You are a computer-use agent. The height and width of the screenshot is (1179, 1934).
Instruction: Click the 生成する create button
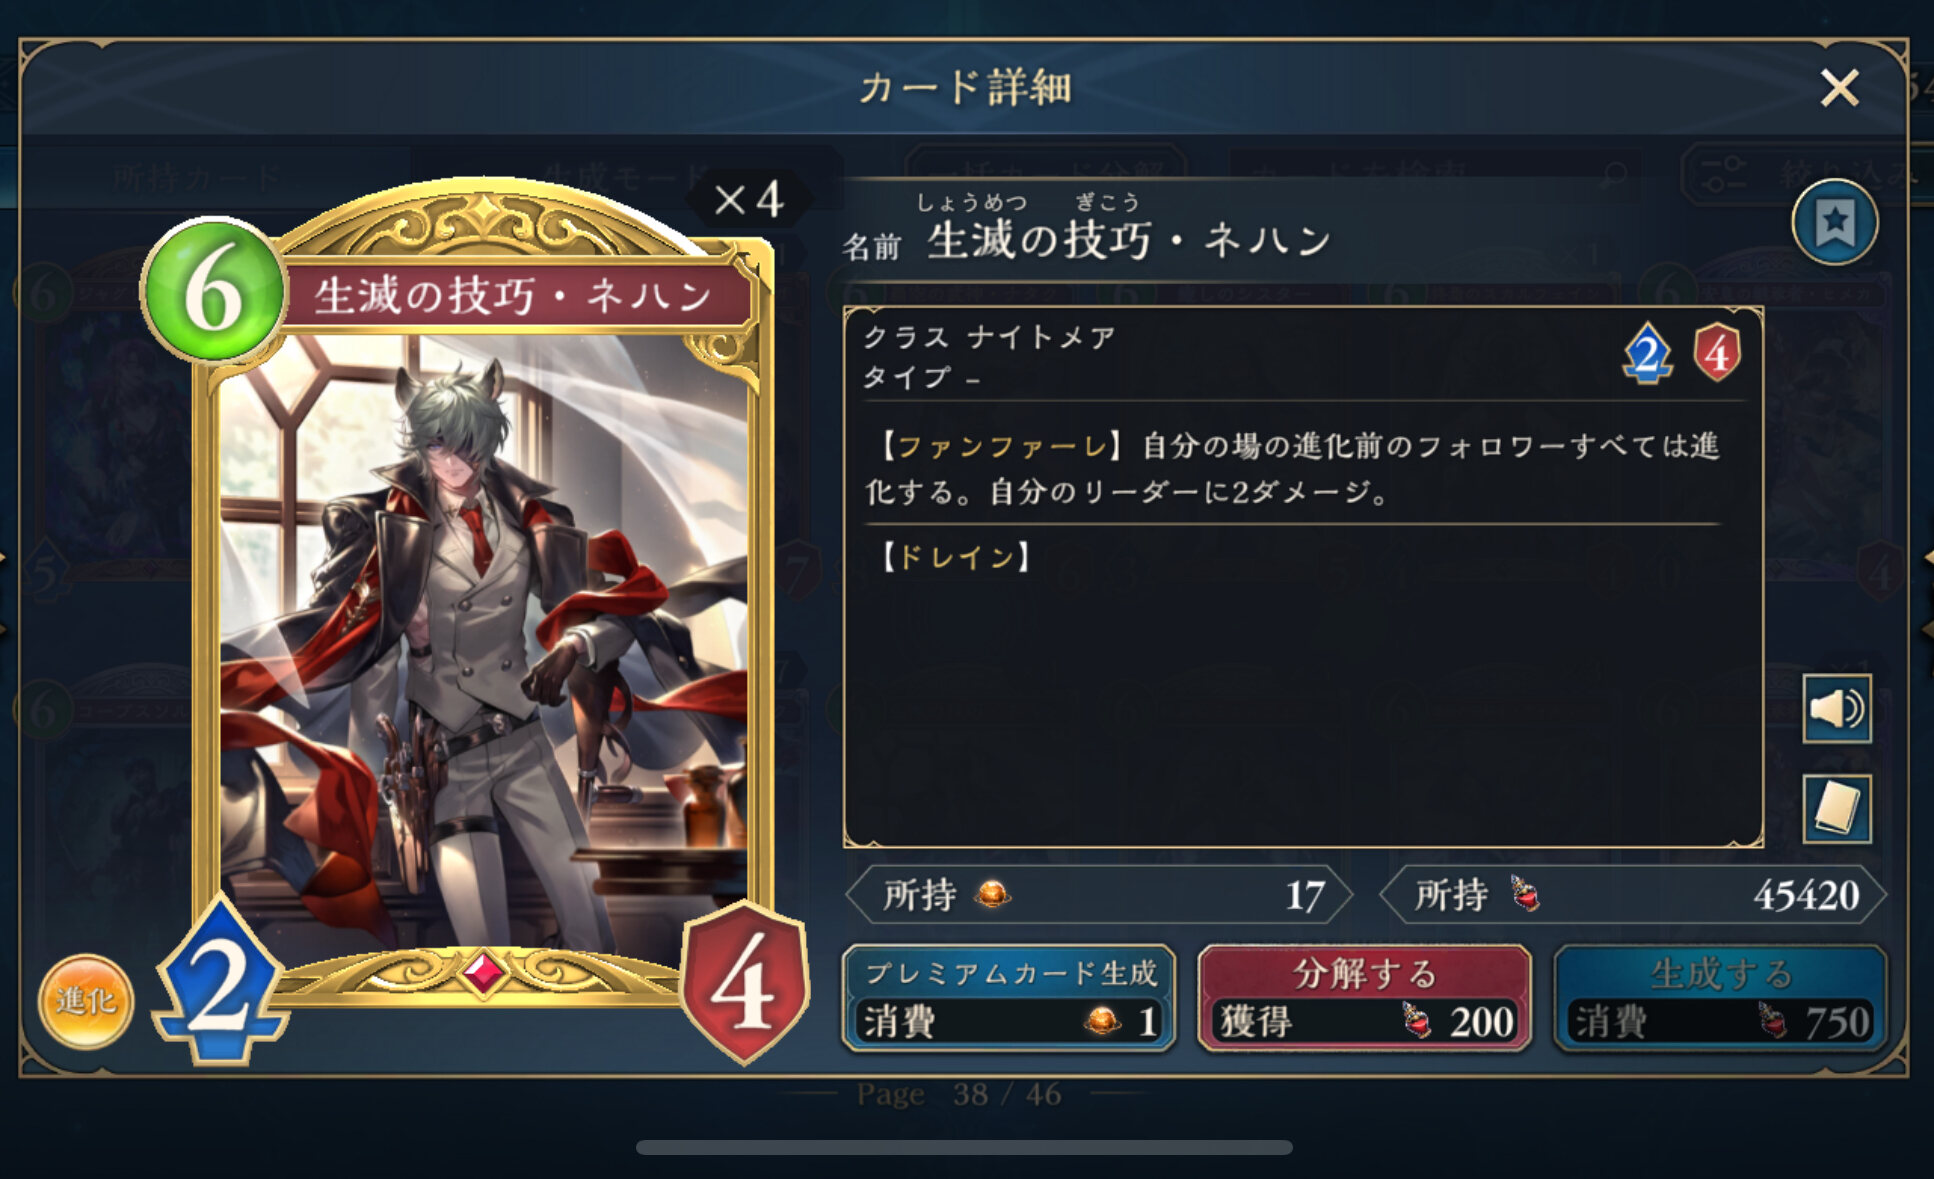coord(1720,998)
